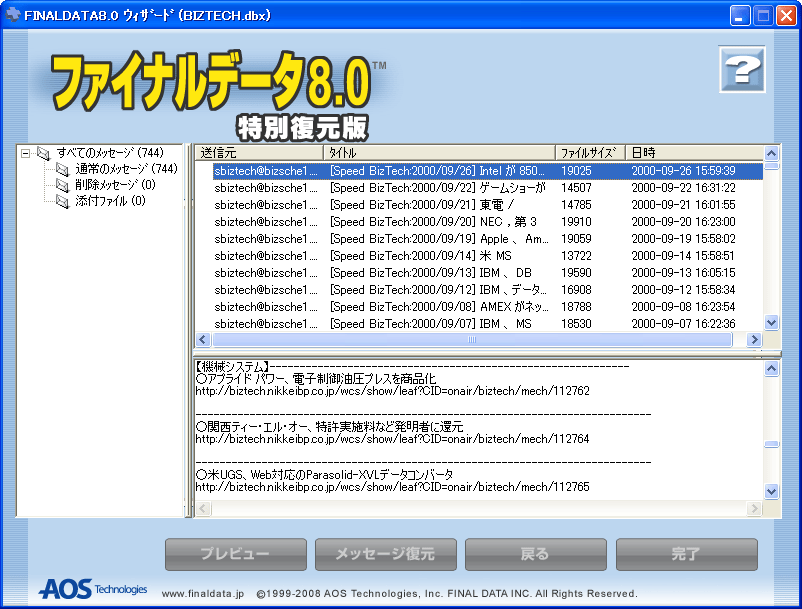Click preview pane scroll down arrow

(771, 491)
